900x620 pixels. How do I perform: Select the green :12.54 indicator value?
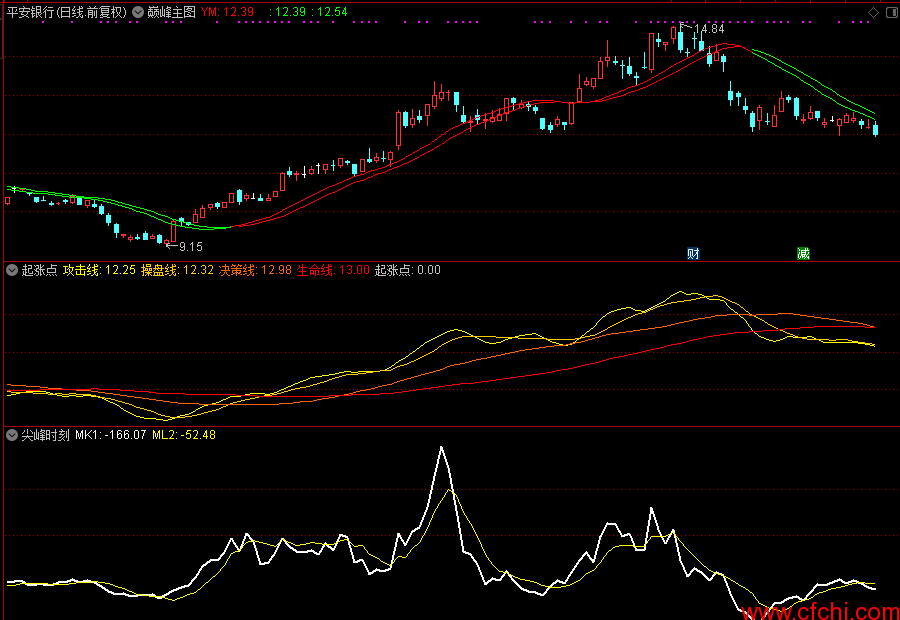[329, 12]
